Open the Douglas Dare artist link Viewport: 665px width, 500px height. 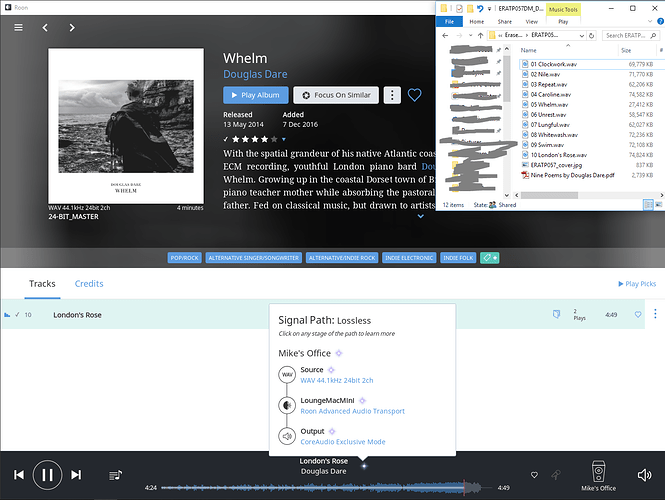click(x=255, y=74)
